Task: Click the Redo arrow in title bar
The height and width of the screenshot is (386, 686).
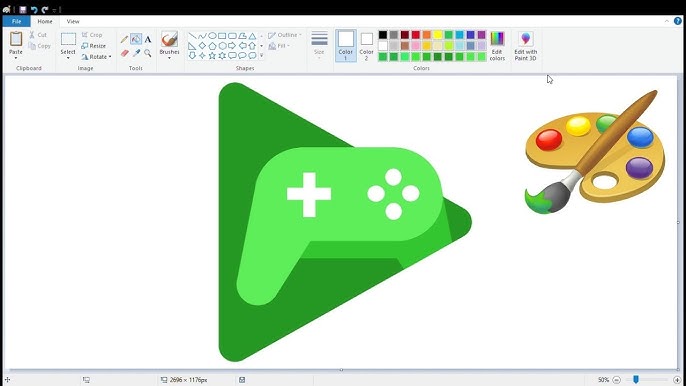Action: [45, 9]
